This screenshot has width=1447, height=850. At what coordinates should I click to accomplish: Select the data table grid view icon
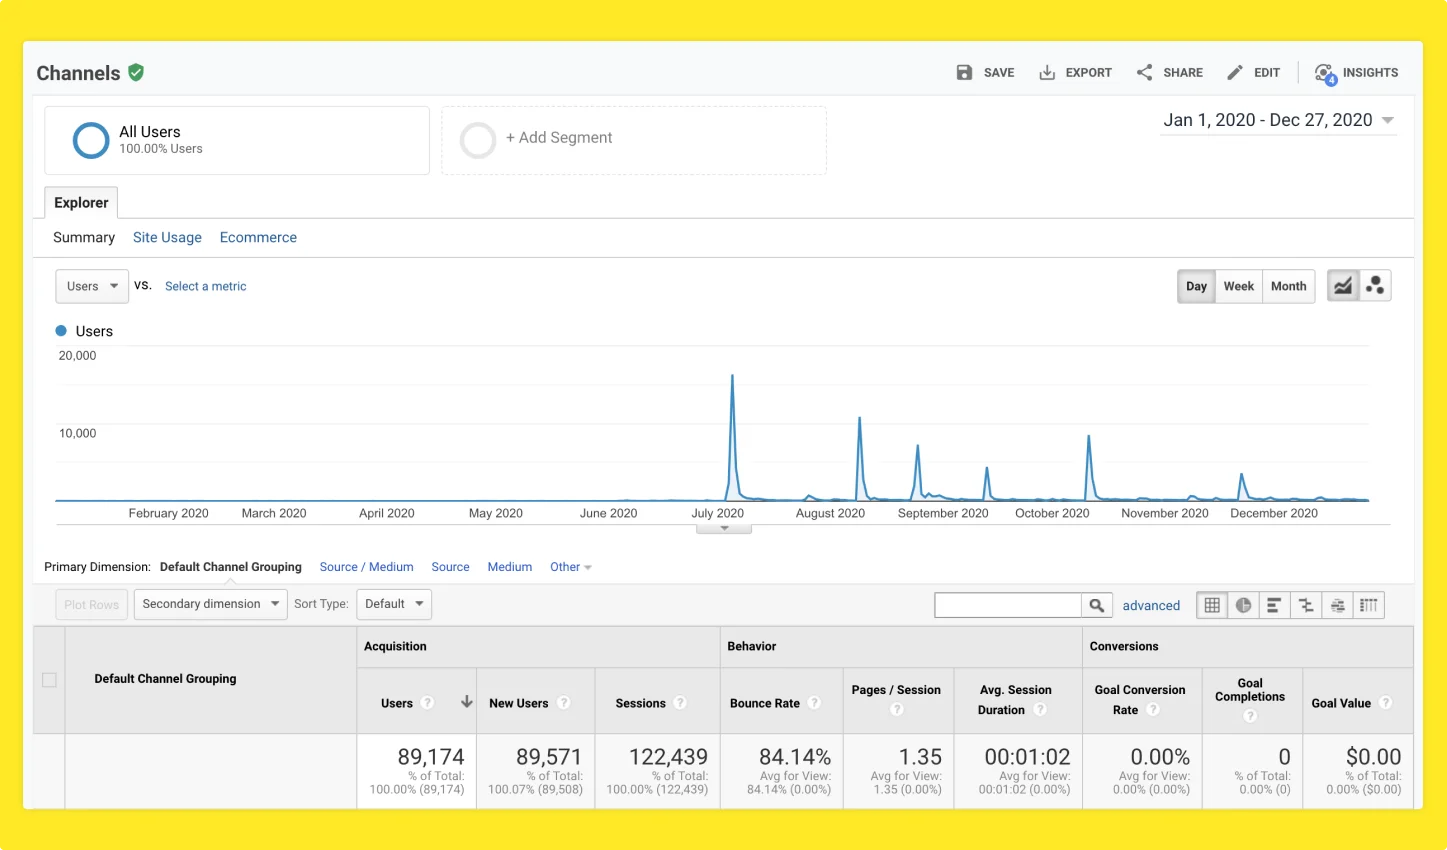1212,605
